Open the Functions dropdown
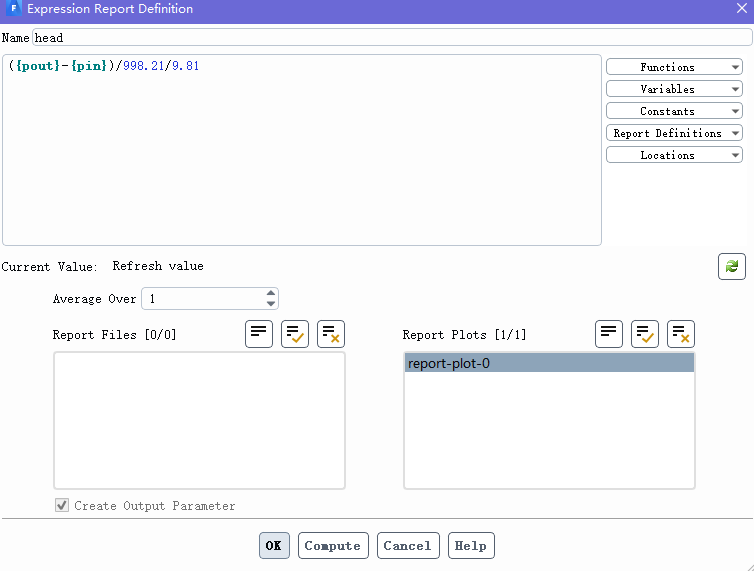Image resolution: width=754 pixels, height=571 pixels. 674,67
